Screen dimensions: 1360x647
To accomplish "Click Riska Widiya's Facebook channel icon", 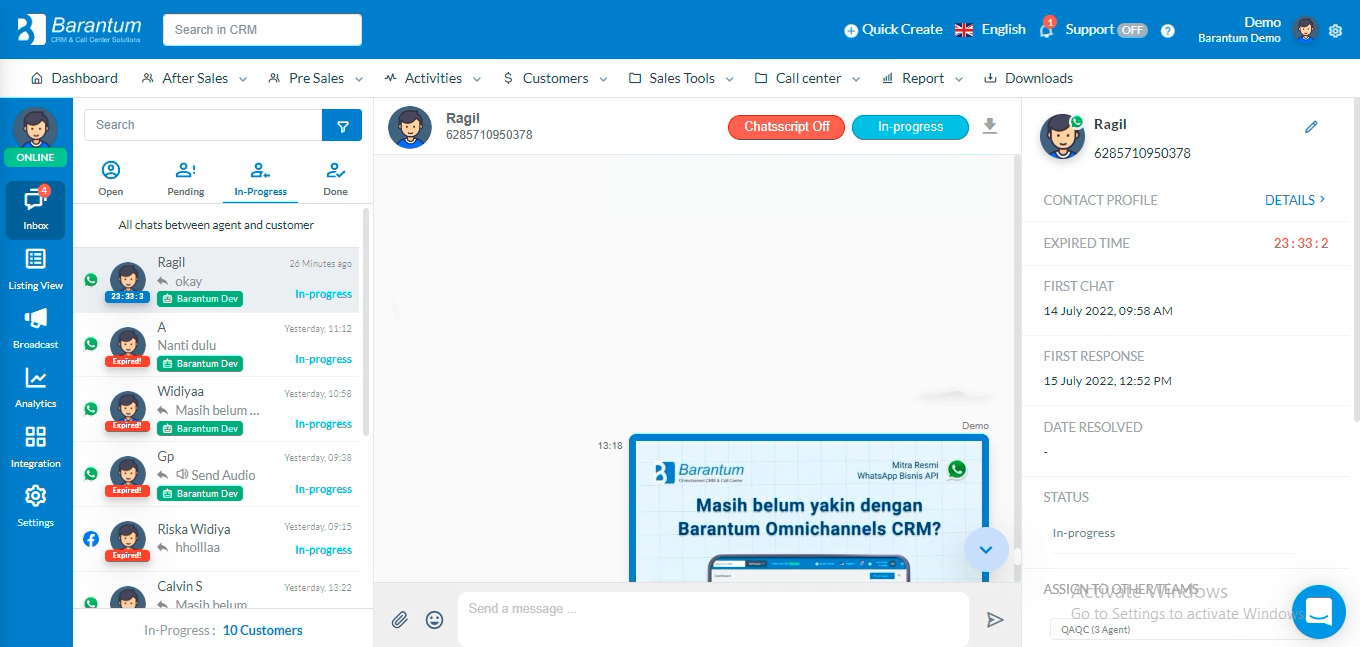I will [x=91, y=539].
